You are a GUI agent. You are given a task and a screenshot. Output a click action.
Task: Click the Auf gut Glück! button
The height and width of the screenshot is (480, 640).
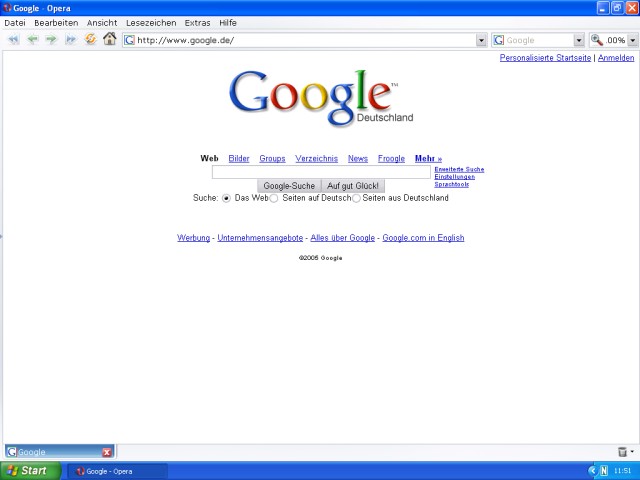point(353,186)
